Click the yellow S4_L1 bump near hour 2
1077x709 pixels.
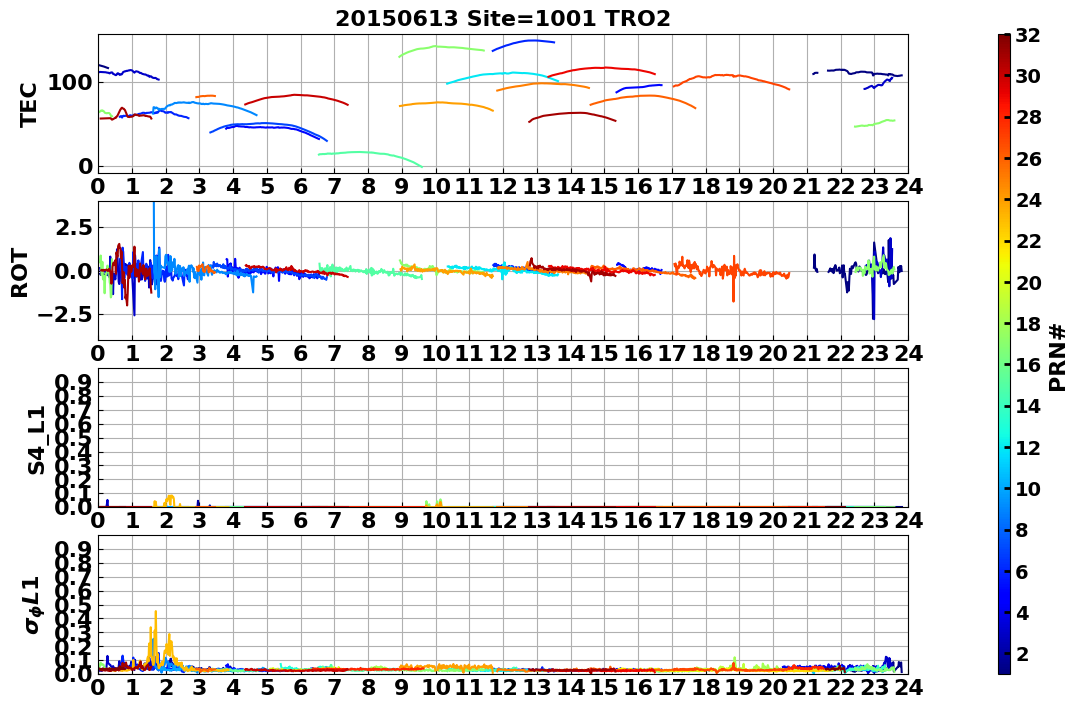click(170, 499)
